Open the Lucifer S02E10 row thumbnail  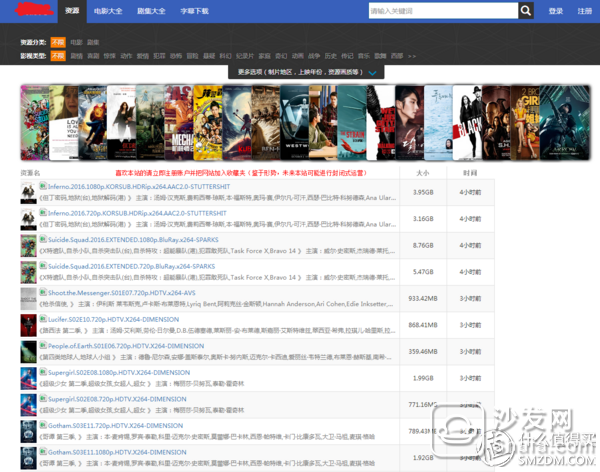pyautogui.click(x=28, y=325)
